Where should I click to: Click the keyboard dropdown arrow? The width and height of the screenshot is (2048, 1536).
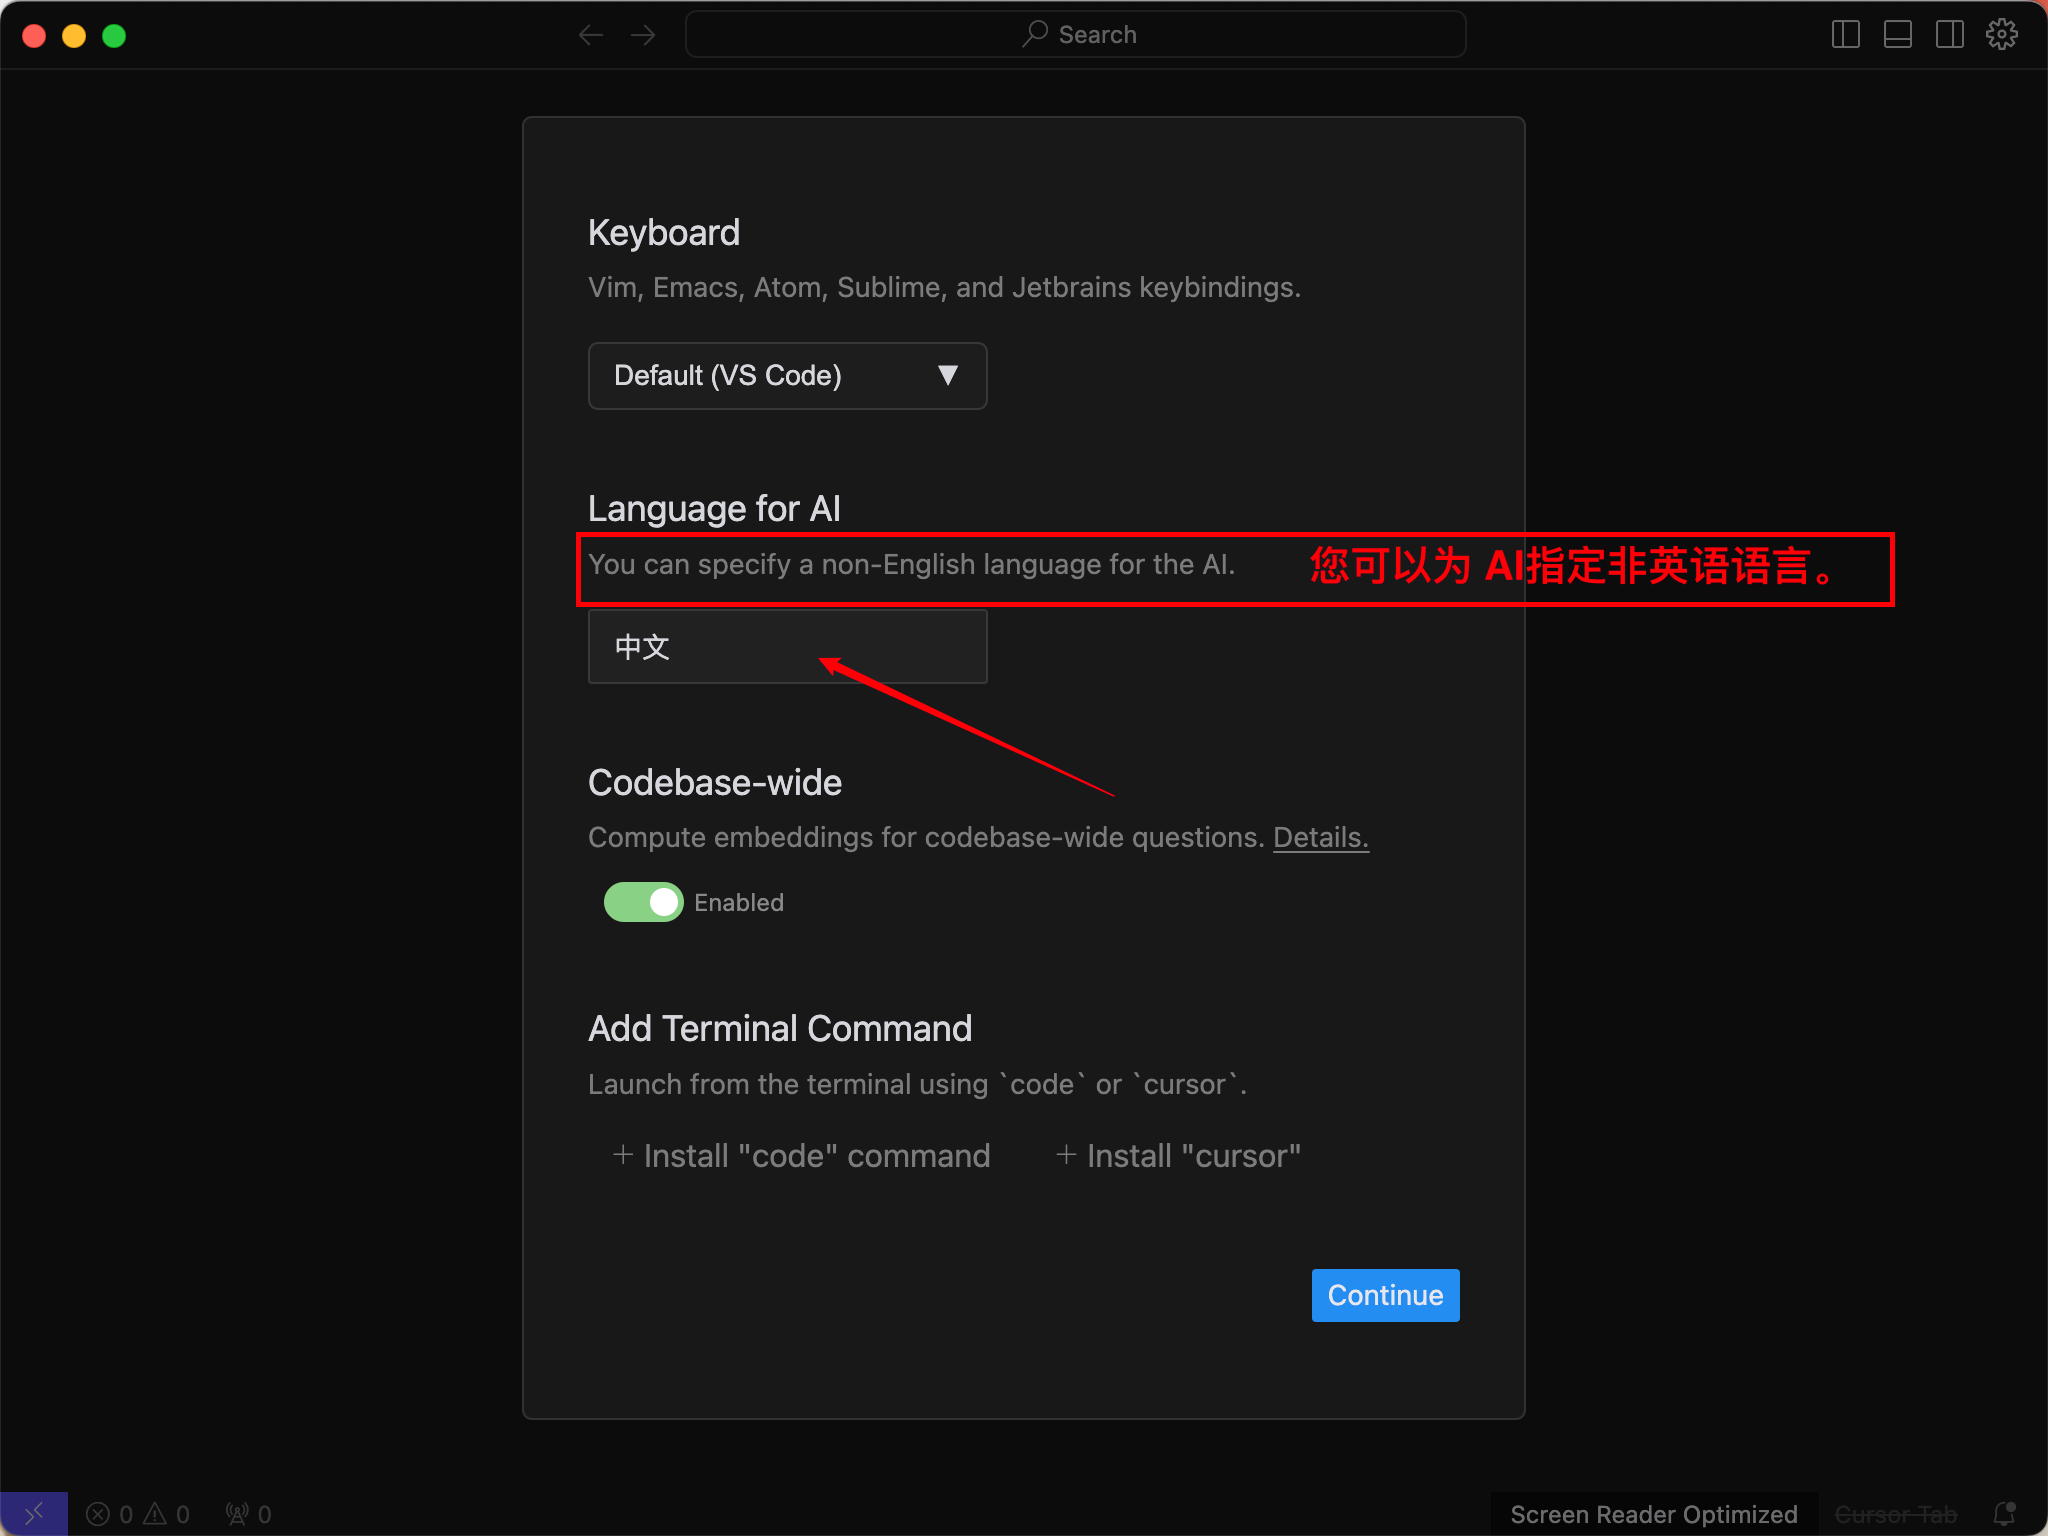pos(947,376)
